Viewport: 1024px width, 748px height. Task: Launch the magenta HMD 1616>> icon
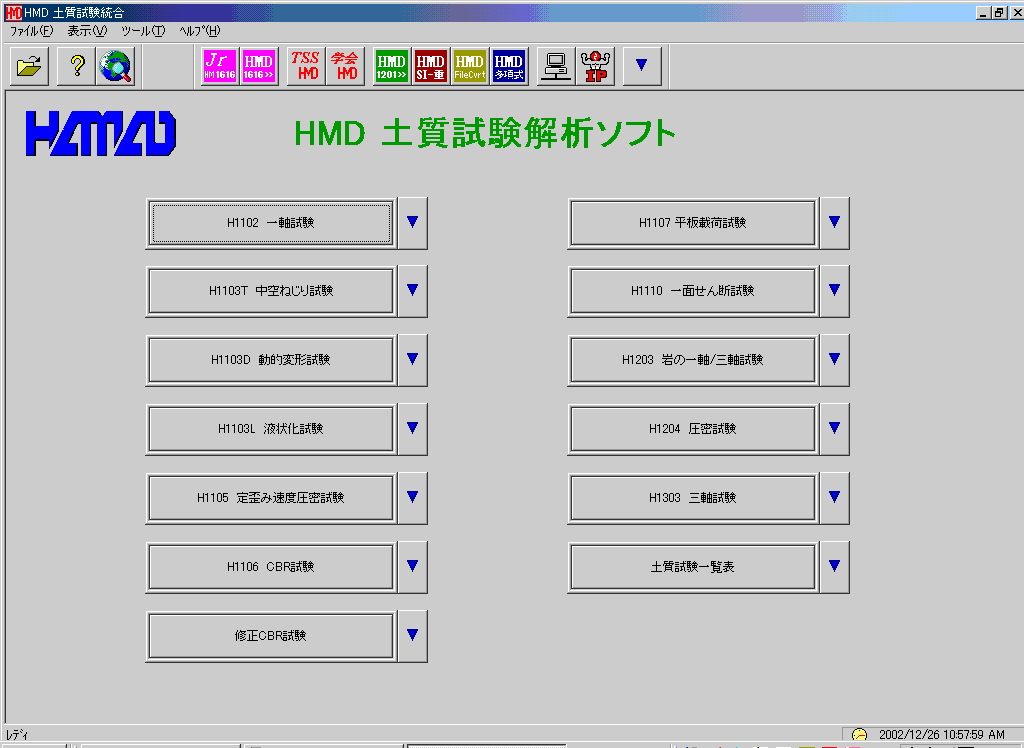[259, 66]
